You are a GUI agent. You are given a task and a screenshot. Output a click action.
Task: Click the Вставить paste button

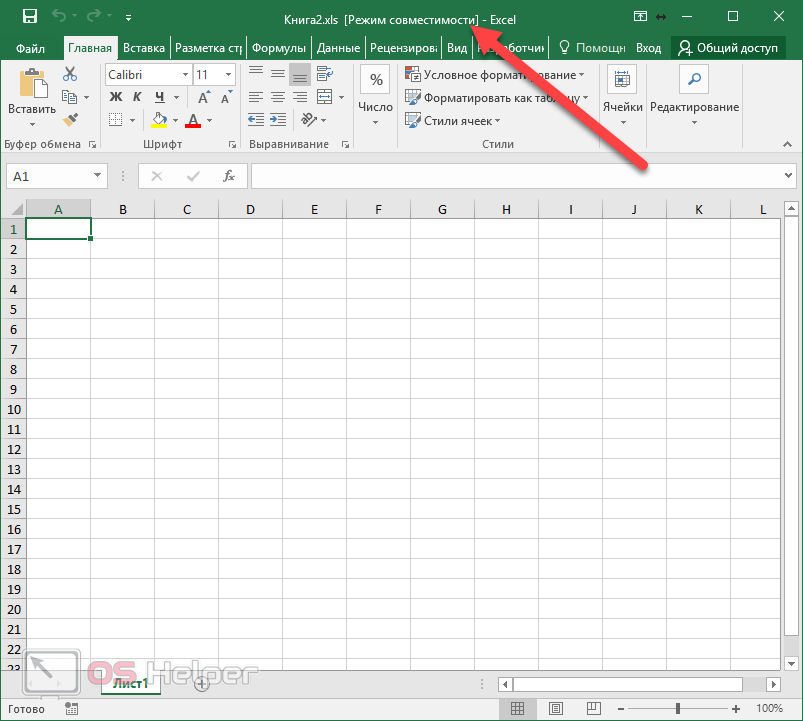click(32, 97)
